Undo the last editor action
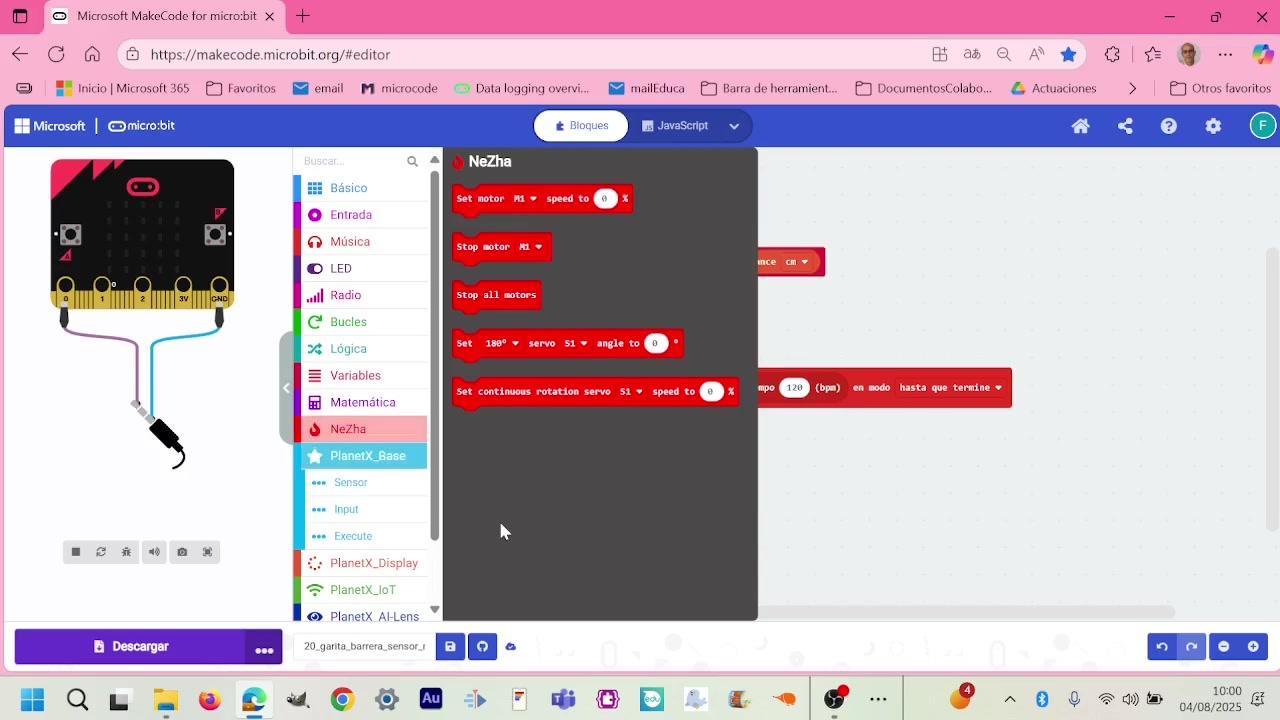The image size is (1280, 720). click(x=1162, y=647)
